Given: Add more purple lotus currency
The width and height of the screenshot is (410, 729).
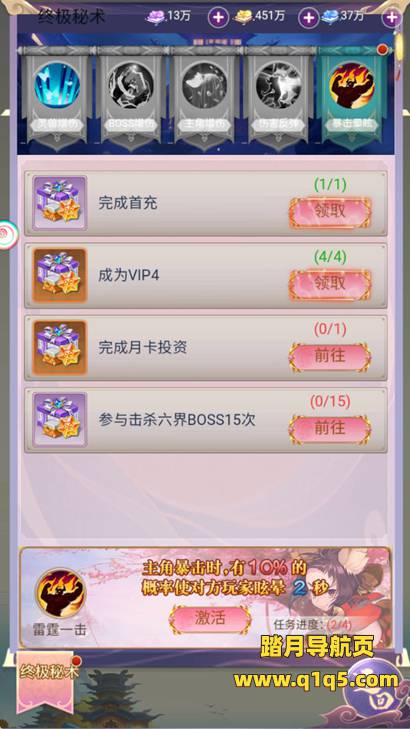Looking at the screenshot, I should pyautogui.click(x=218, y=18).
